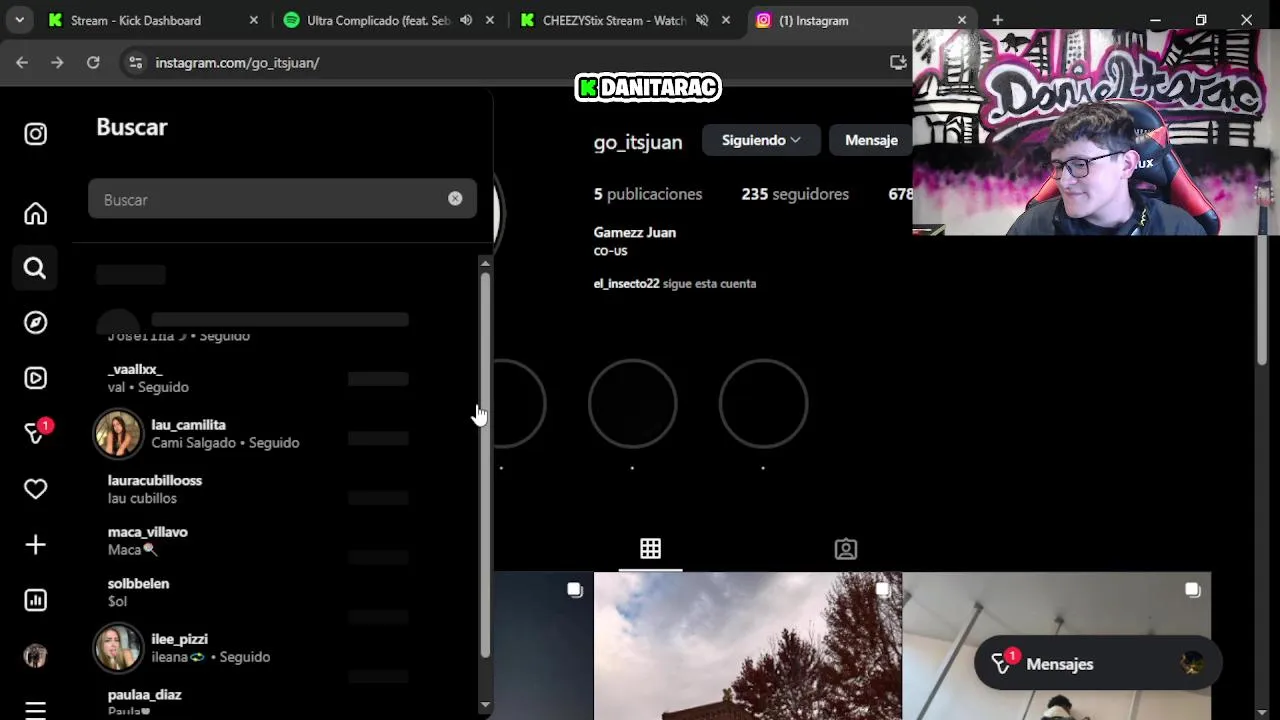Open a new browser tab
Screen dimensions: 1280x720
tap(997, 20)
